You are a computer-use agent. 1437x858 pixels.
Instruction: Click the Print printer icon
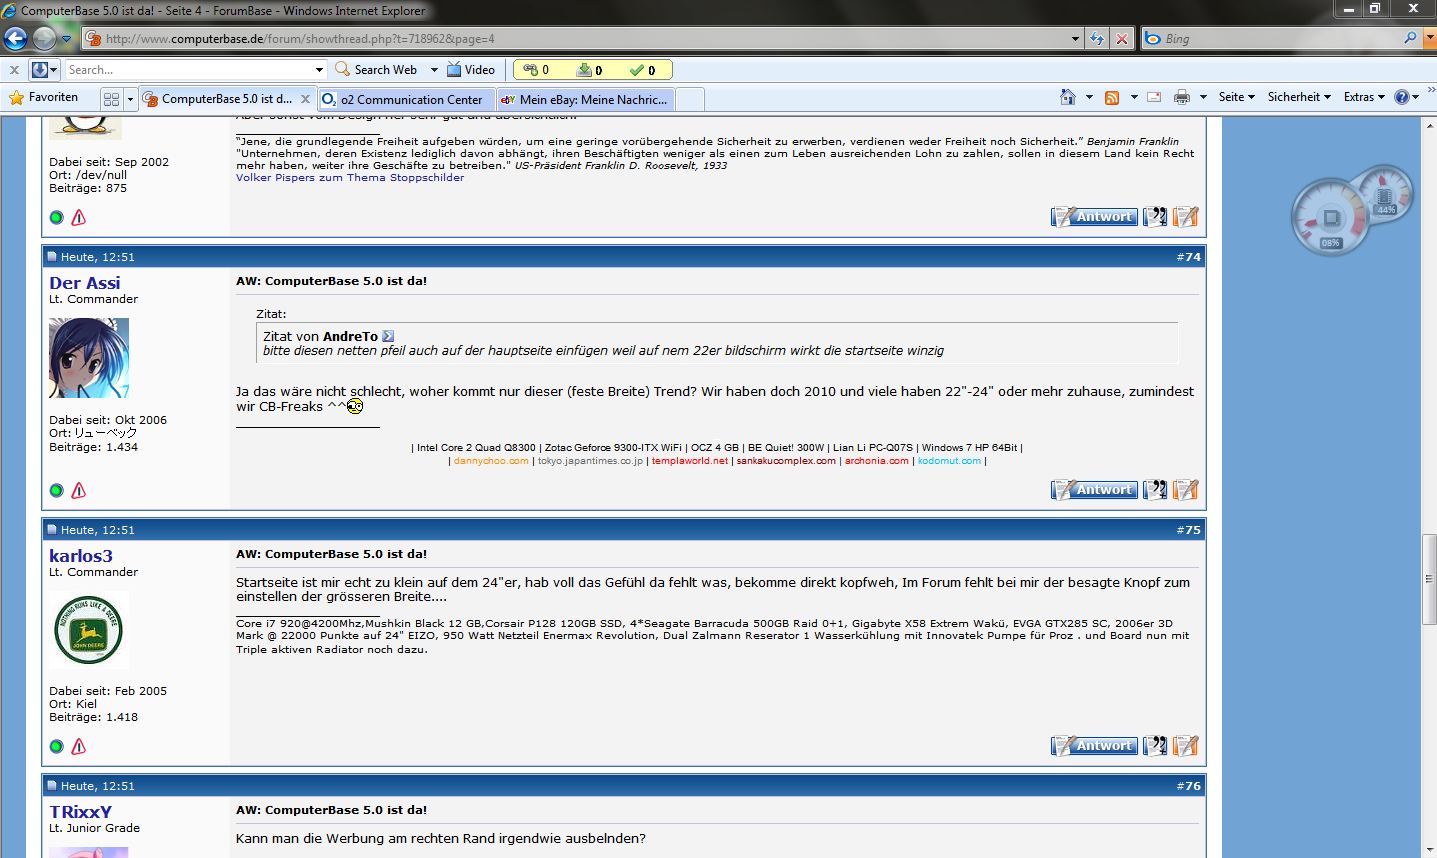point(1181,97)
